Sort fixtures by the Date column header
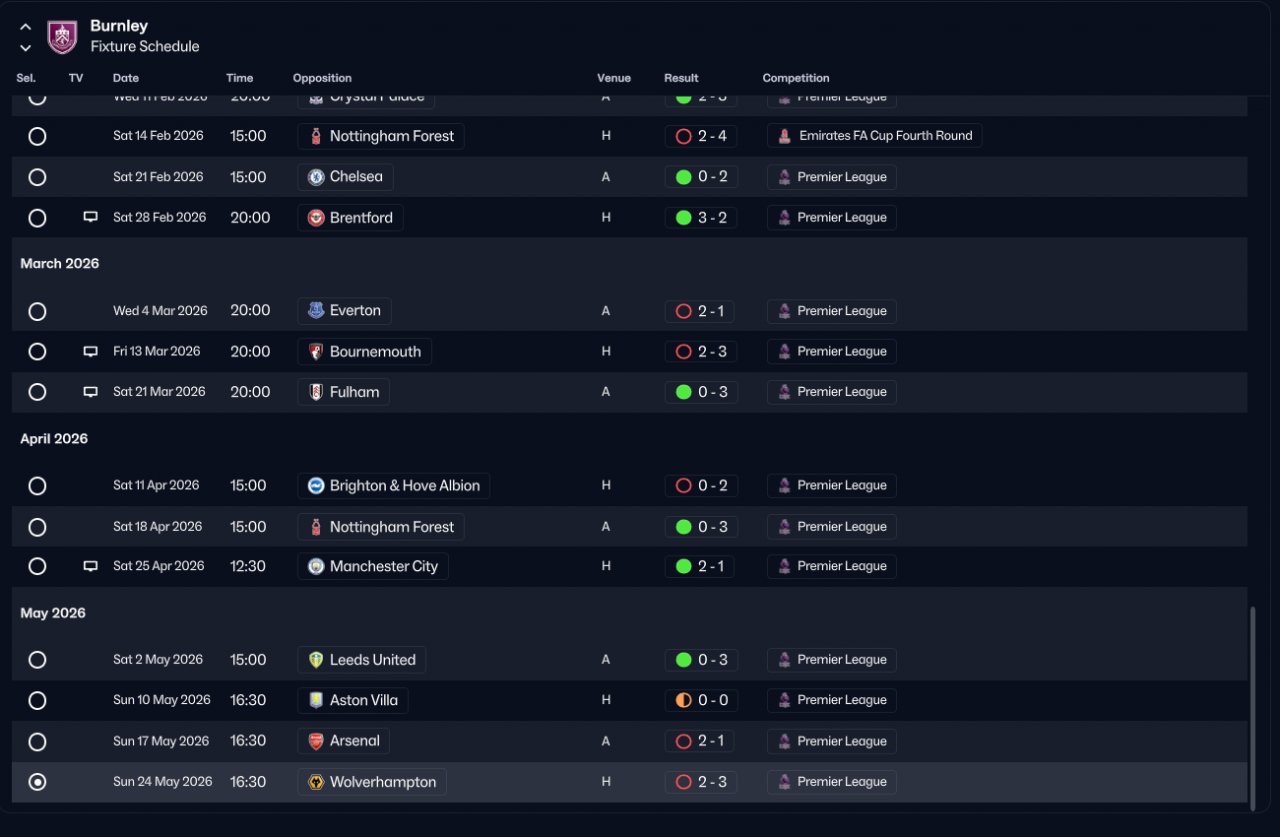Screen dimensions: 1280x837 [126, 78]
